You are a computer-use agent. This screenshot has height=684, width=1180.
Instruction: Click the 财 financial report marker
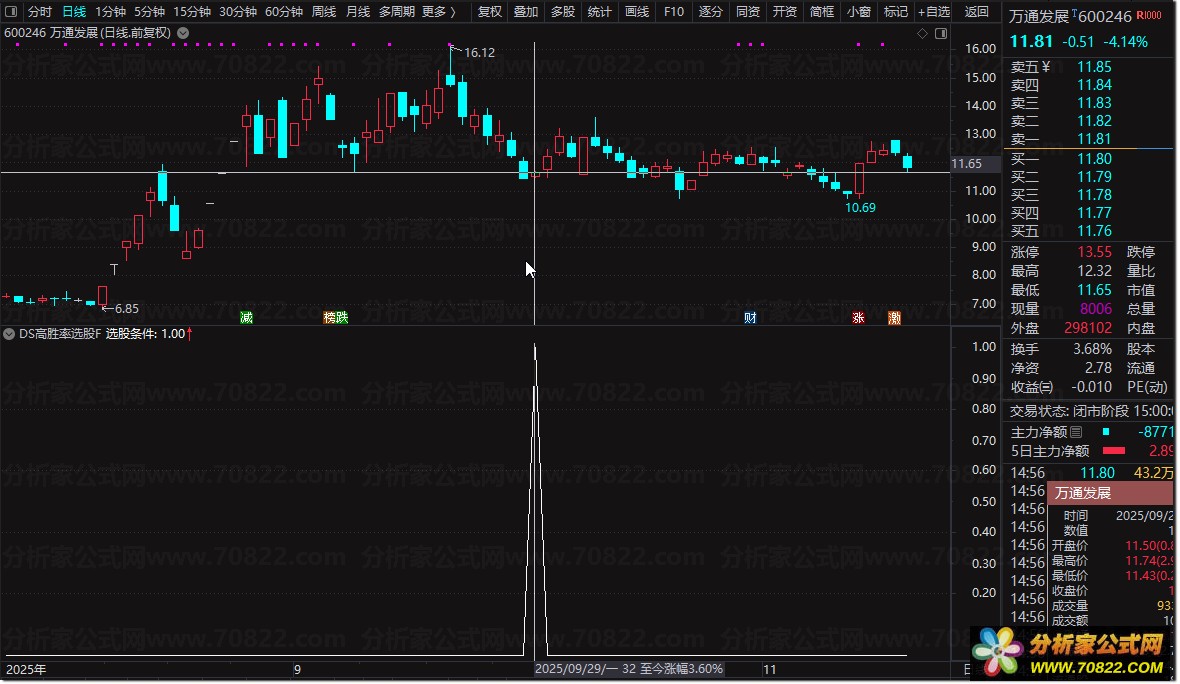[x=750, y=318]
